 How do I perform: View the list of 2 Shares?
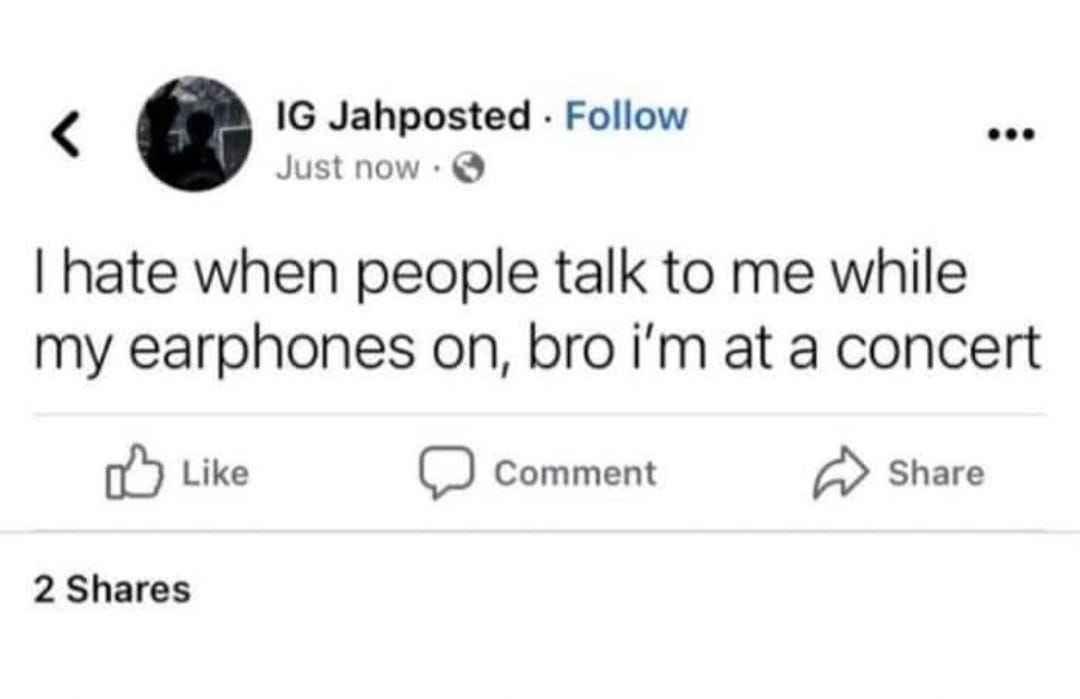[112, 590]
